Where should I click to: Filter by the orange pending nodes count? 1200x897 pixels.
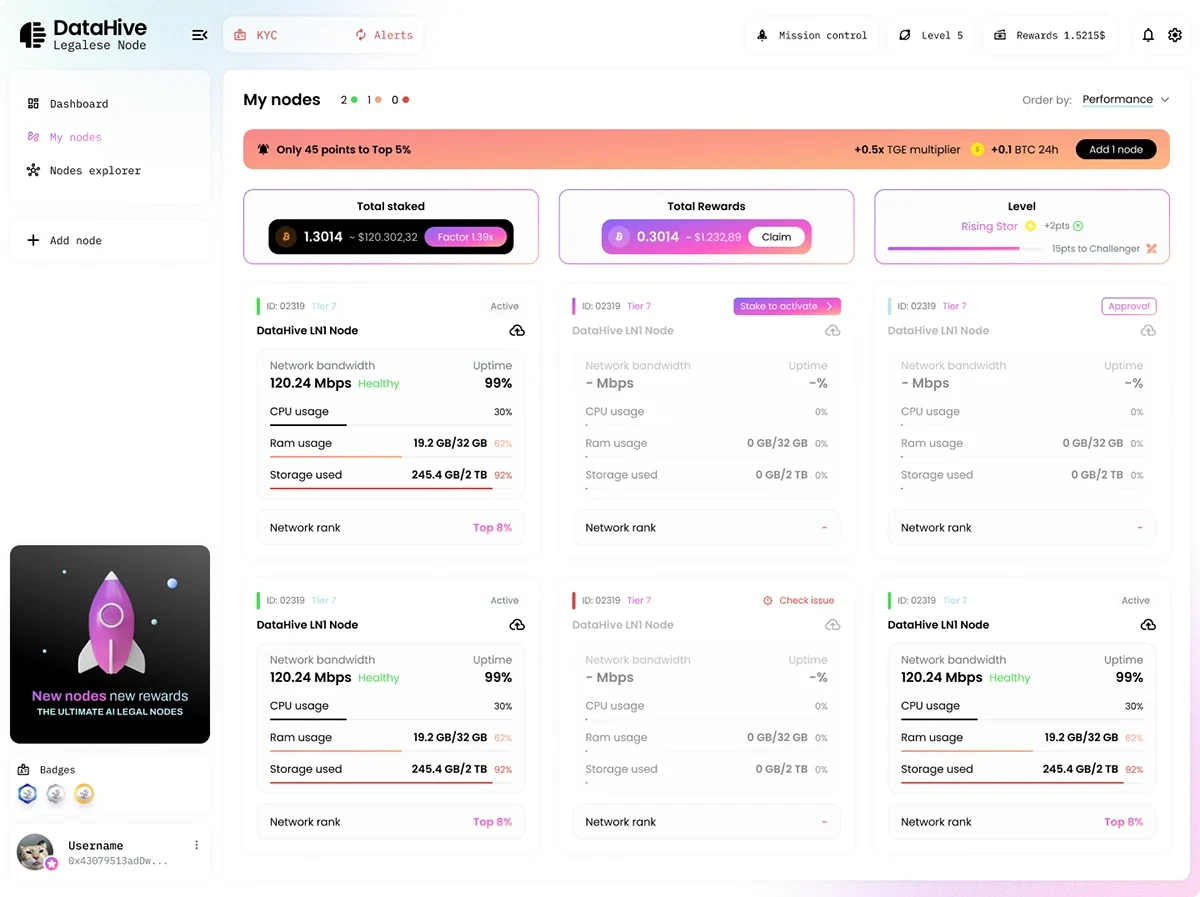coord(374,100)
